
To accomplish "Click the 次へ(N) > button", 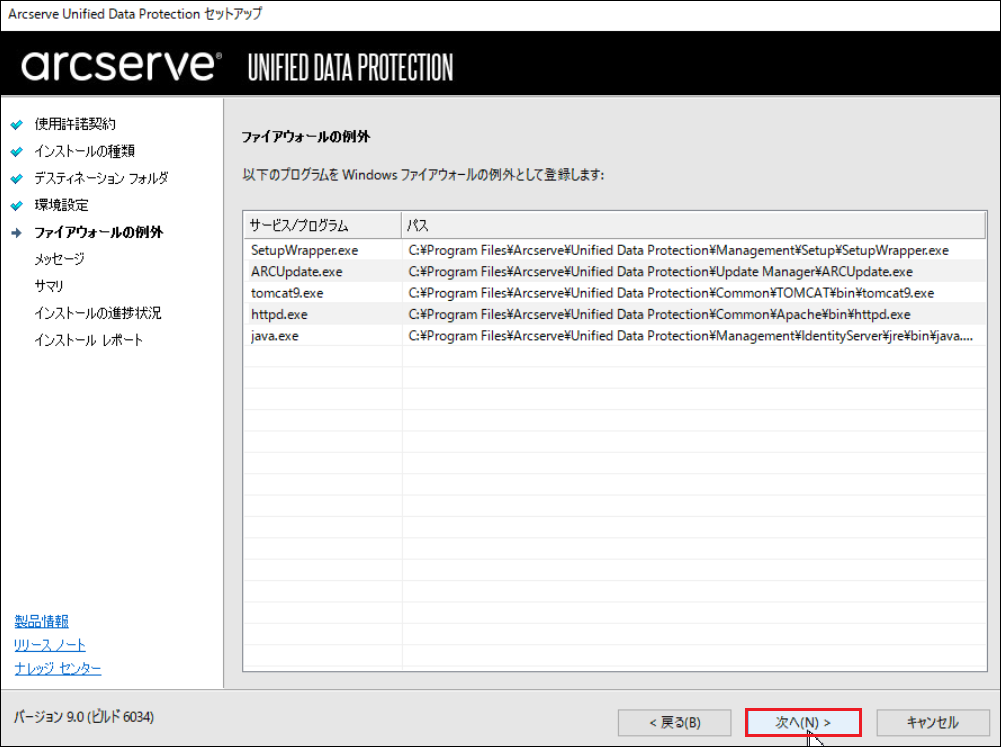I will (x=803, y=723).
